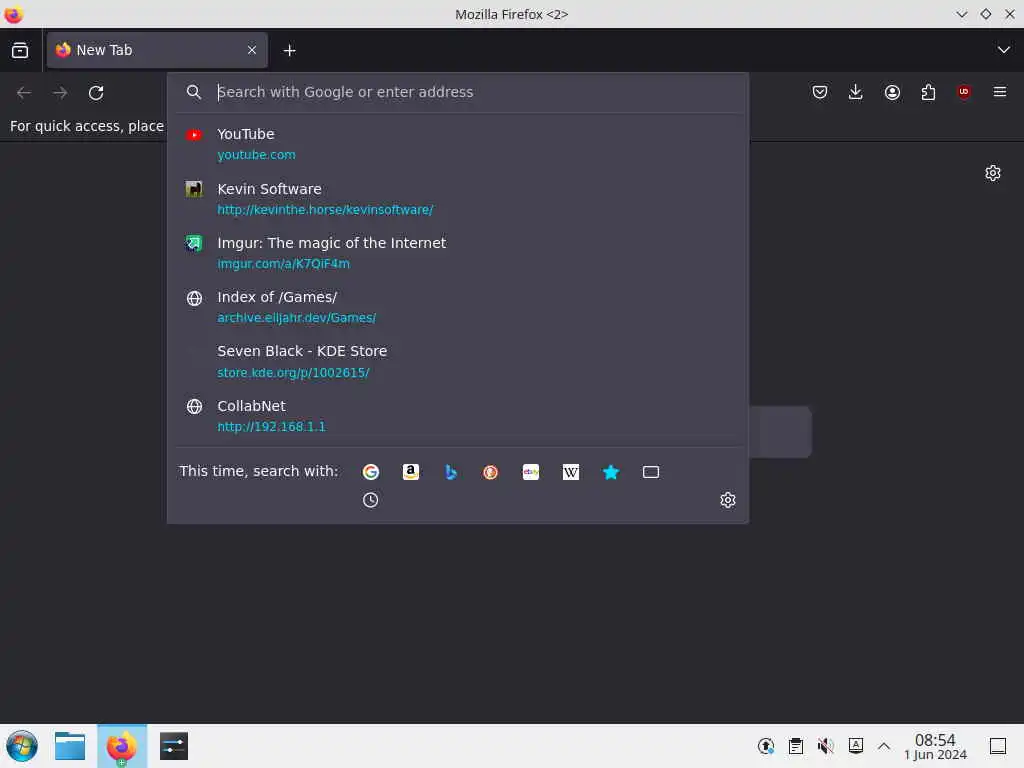Image resolution: width=1024 pixels, height=768 pixels.
Task: Select Seven Black - KDE Store suggestion
Action: (x=458, y=361)
